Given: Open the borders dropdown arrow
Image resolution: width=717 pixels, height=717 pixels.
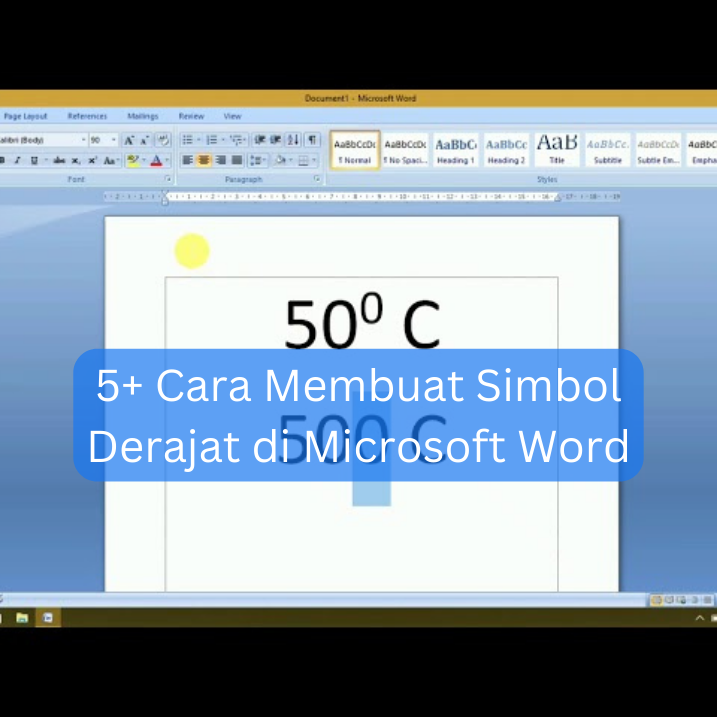Looking at the screenshot, I should point(314,161).
